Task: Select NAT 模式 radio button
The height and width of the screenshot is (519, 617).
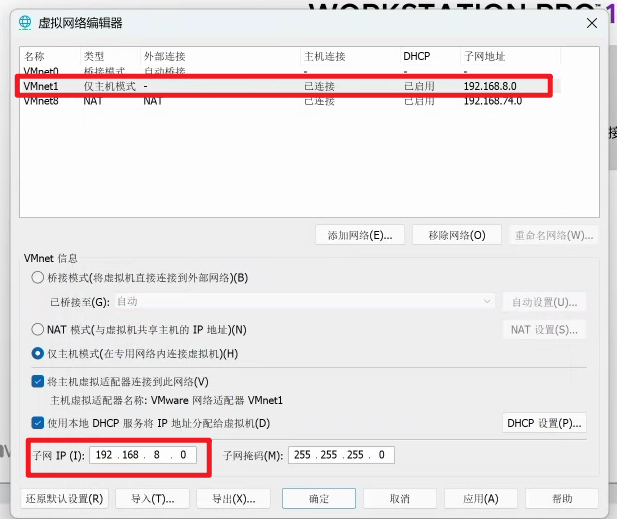Action: pyautogui.click(x=37, y=329)
